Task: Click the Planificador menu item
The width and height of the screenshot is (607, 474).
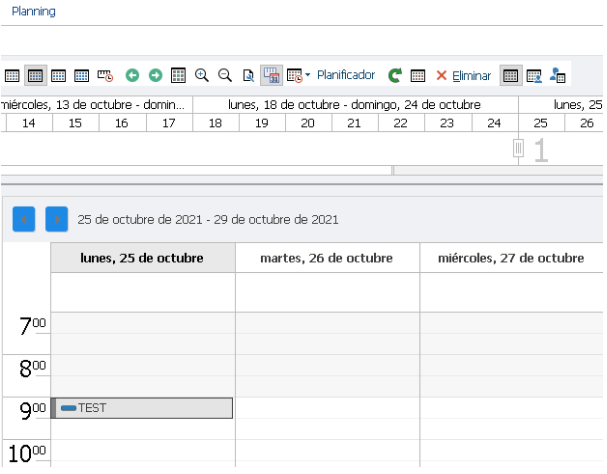Action: pos(346,75)
